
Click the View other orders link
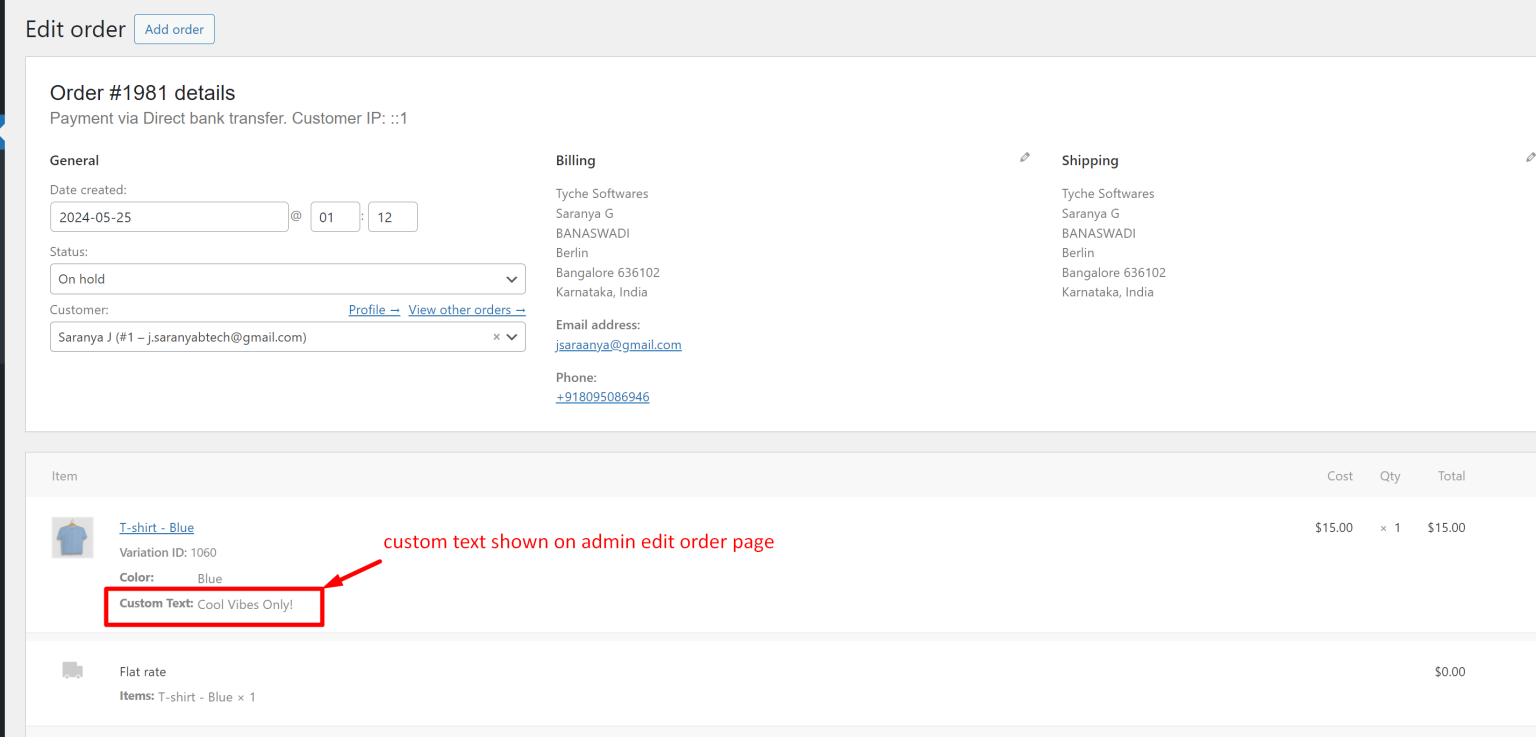[x=466, y=310]
